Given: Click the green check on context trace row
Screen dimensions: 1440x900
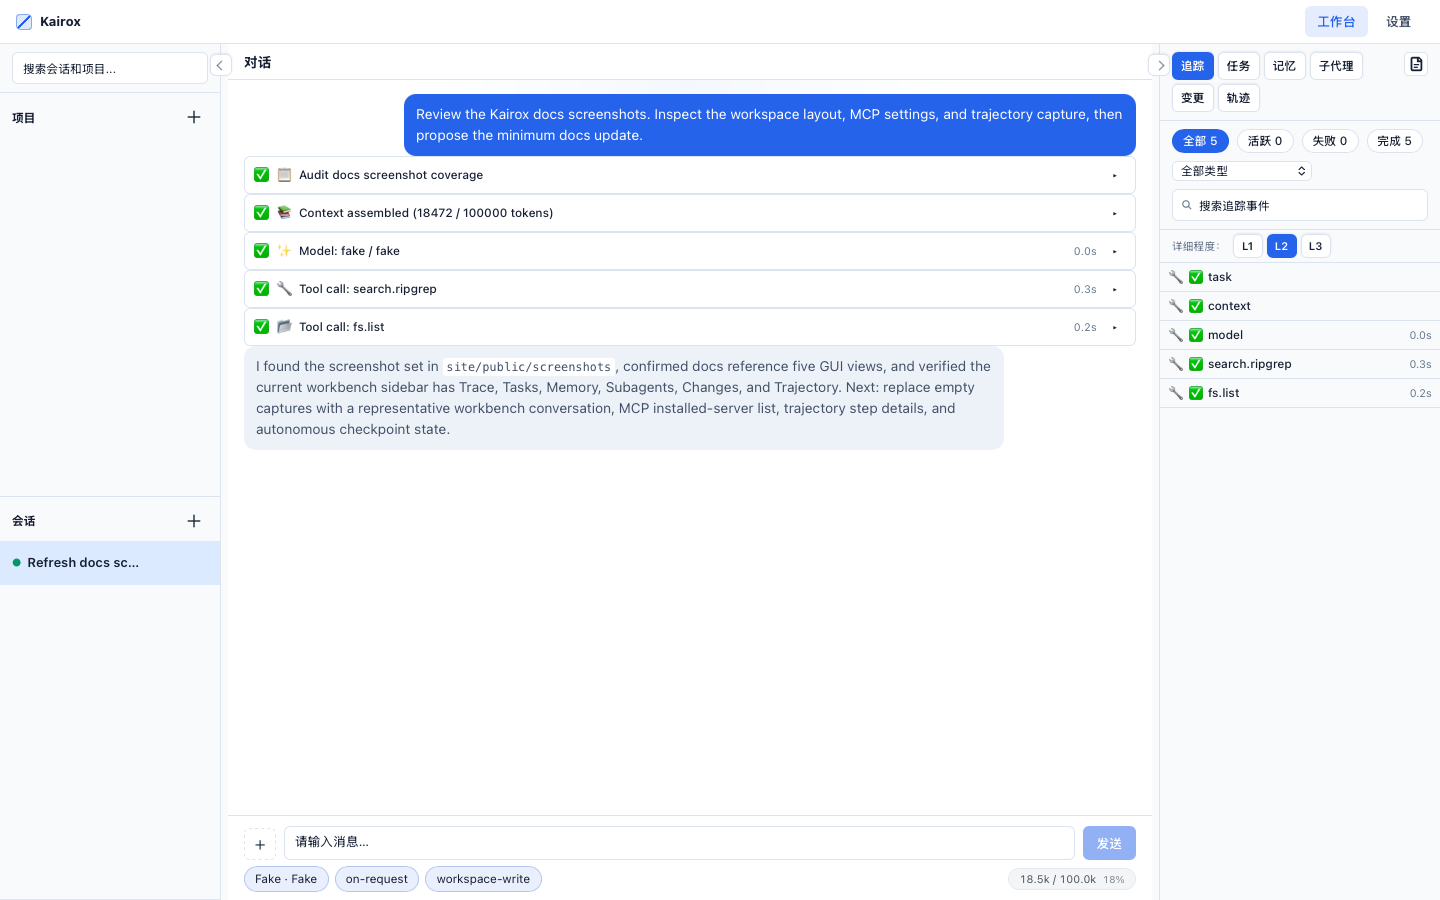Looking at the screenshot, I should click(x=1196, y=306).
